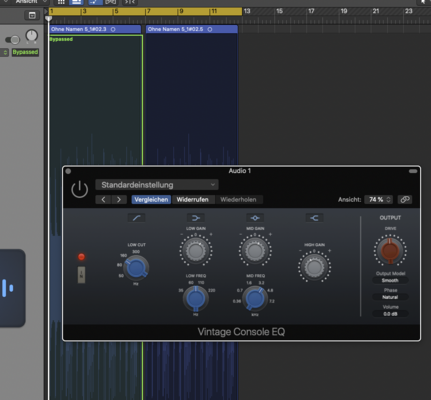This screenshot has height=400, width=431.
Task: Toggle the high shelf band icon
Action: [x=314, y=218]
